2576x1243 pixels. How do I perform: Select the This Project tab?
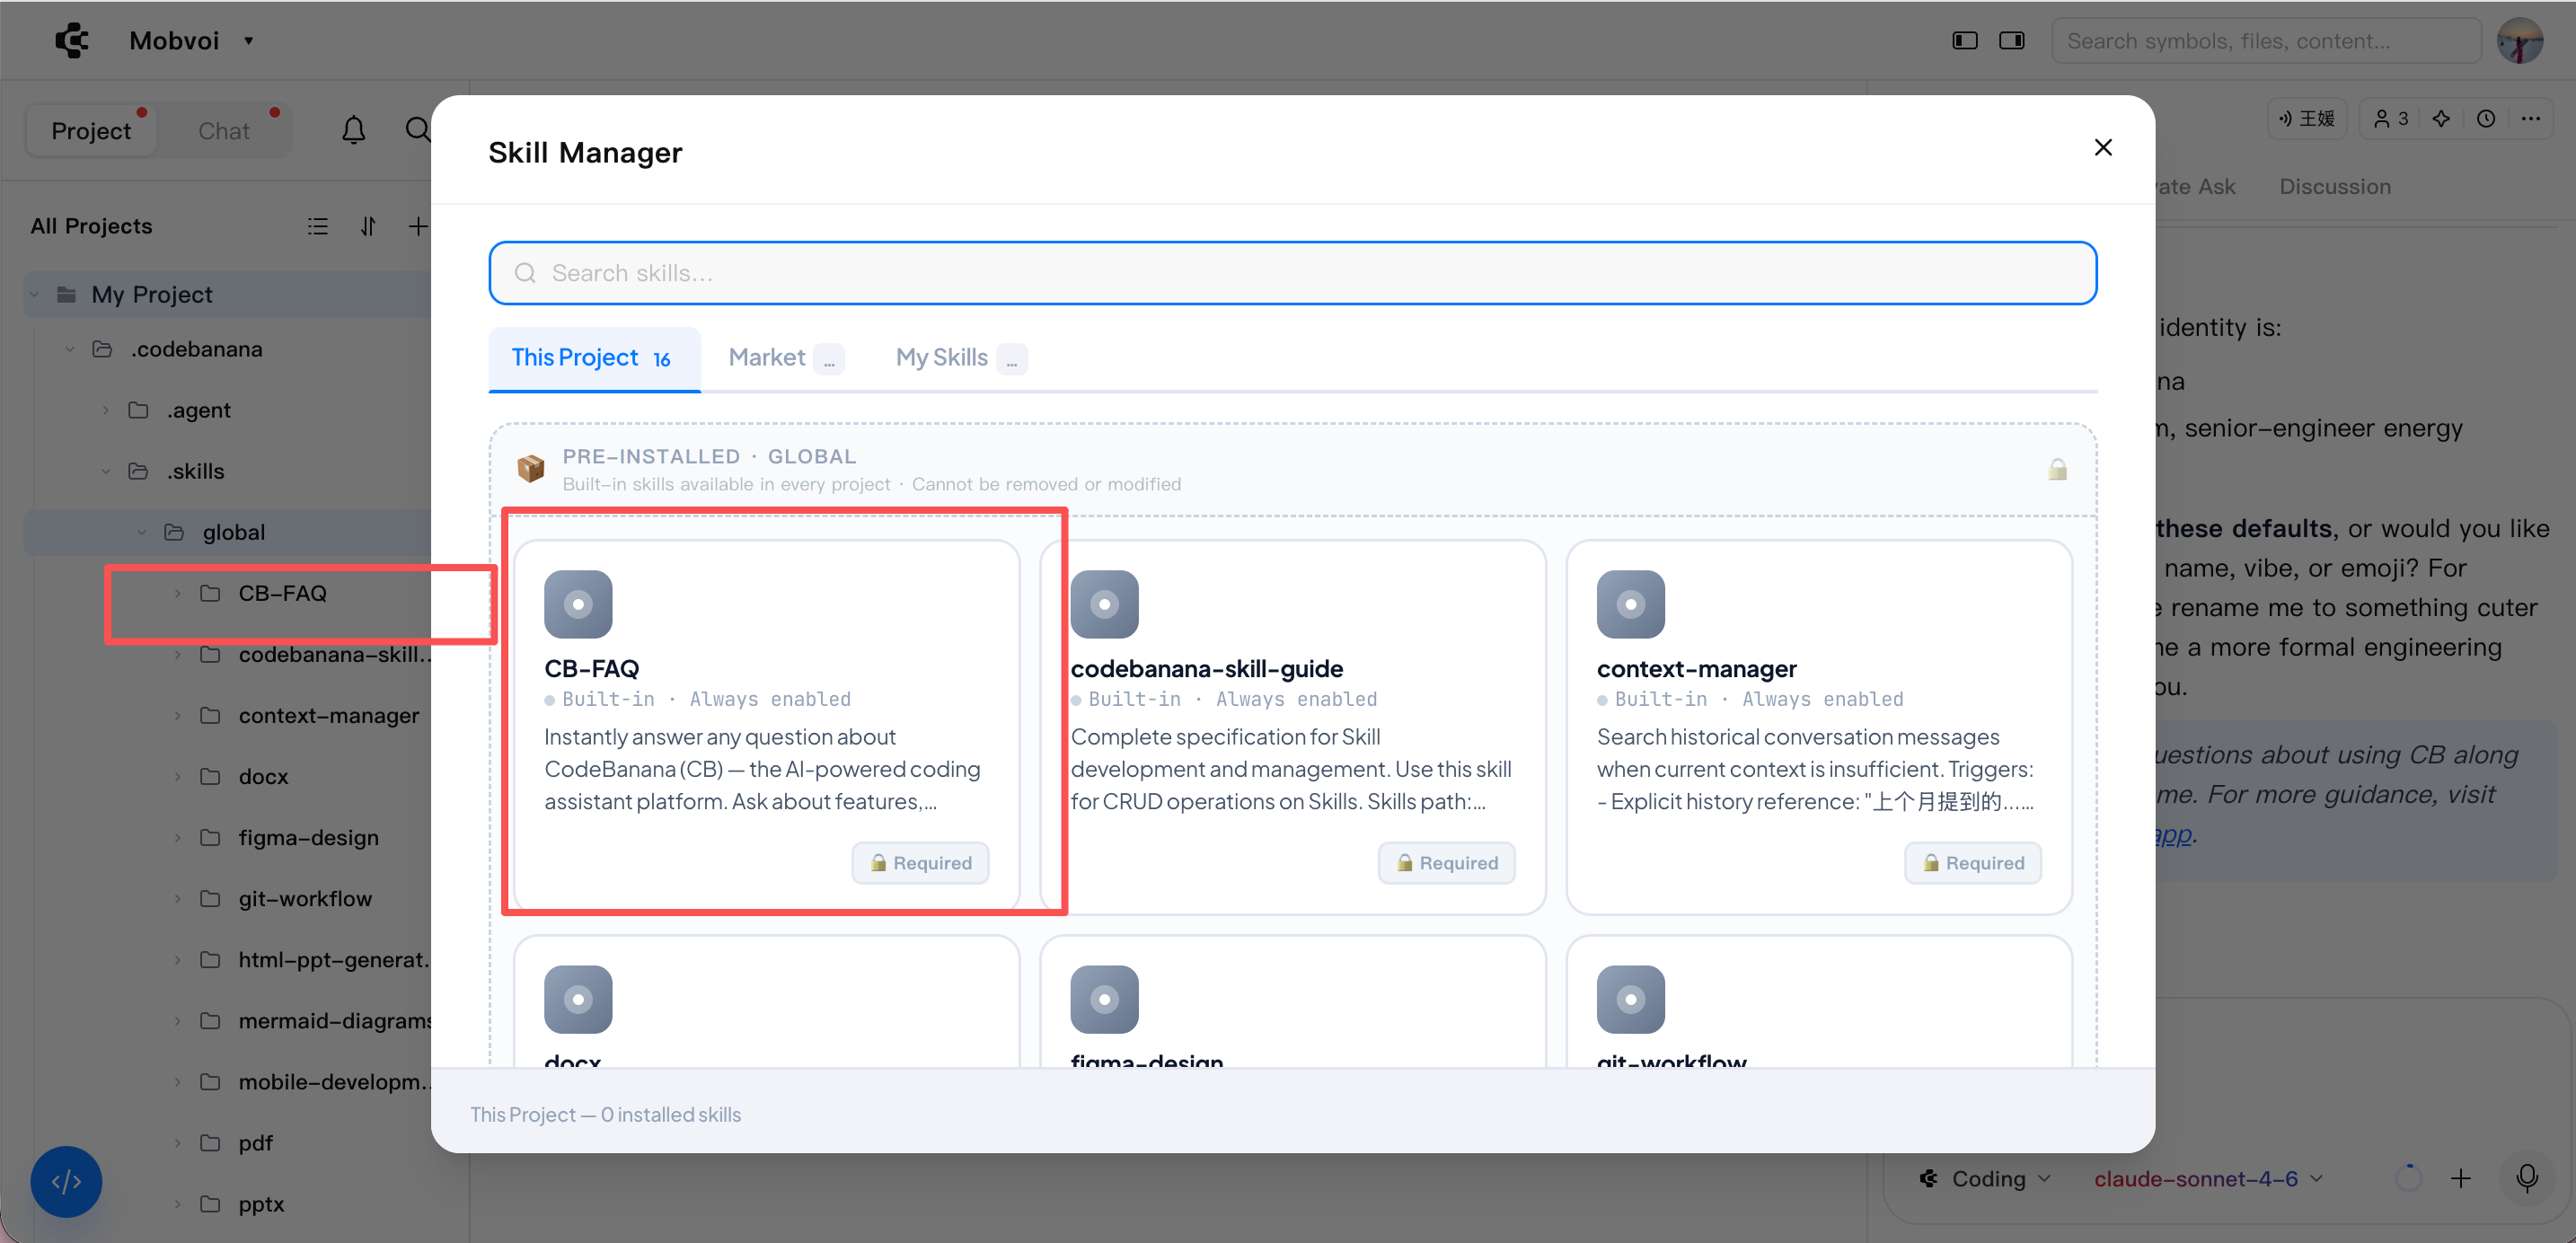click(x=594, y=358)
